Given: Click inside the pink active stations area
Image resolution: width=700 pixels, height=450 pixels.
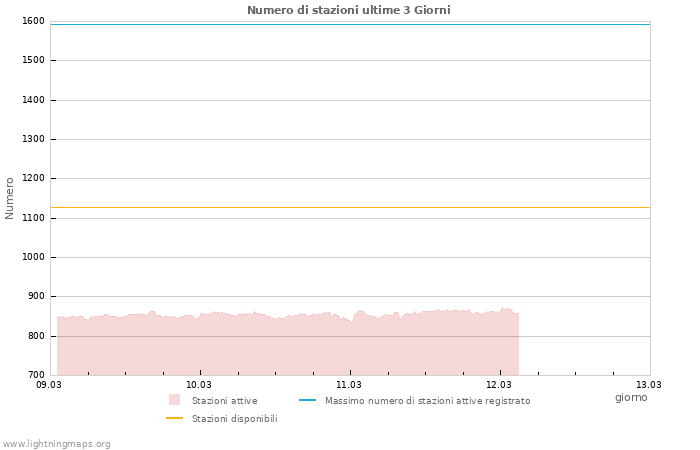Looking at the screenshot, I should 288,345.
